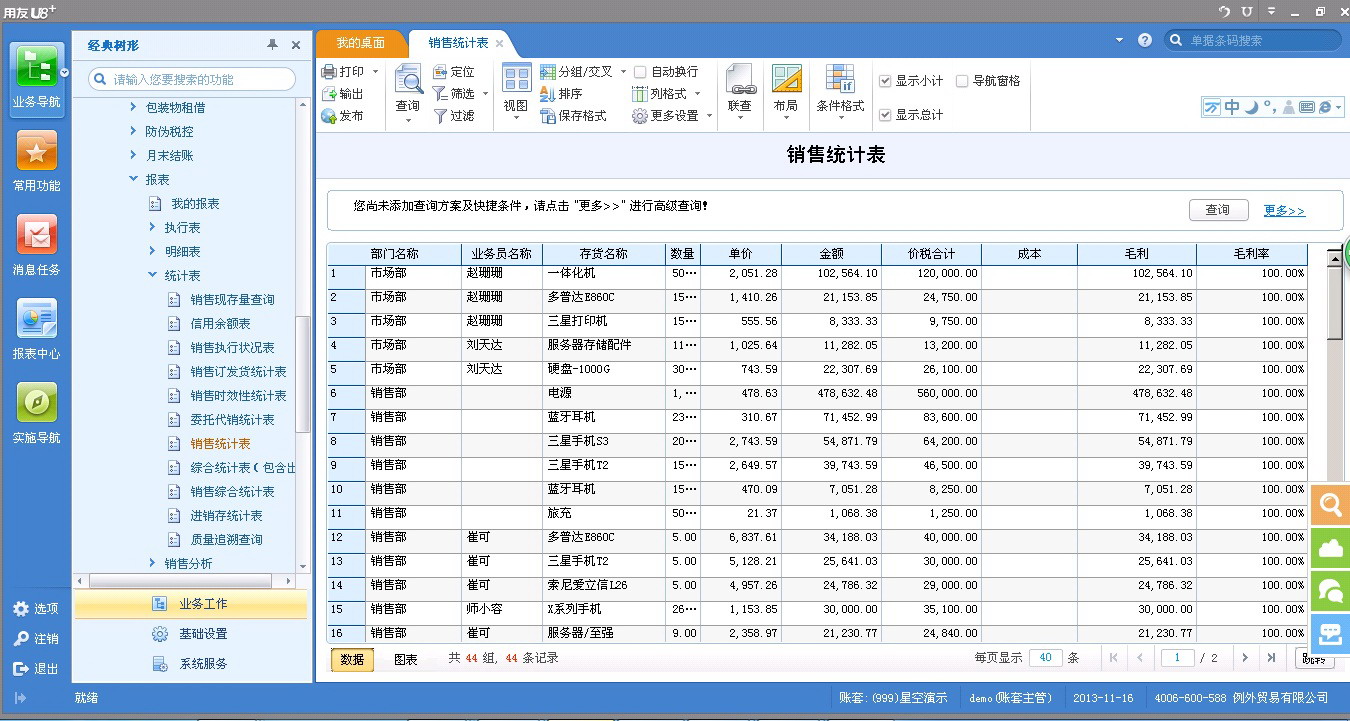Click the help question mark icon

[x=1145, y=40]
